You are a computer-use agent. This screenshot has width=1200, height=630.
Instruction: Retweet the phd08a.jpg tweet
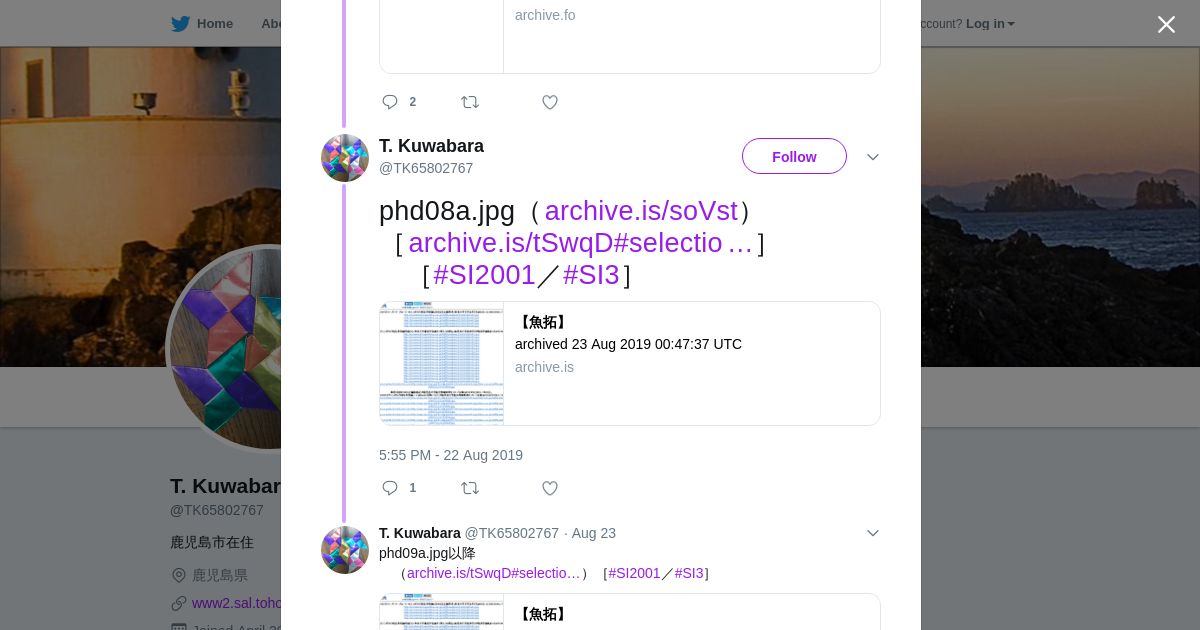point(470,488)
